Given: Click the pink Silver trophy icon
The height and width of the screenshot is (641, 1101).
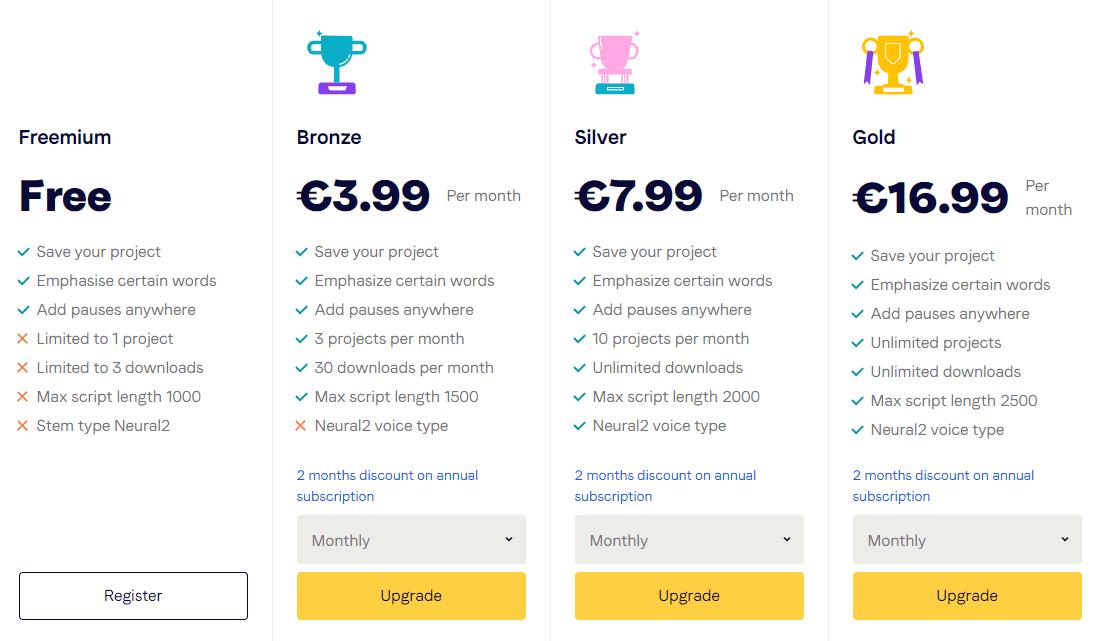Looking at the screenshot, I should (x=614, y=62).
